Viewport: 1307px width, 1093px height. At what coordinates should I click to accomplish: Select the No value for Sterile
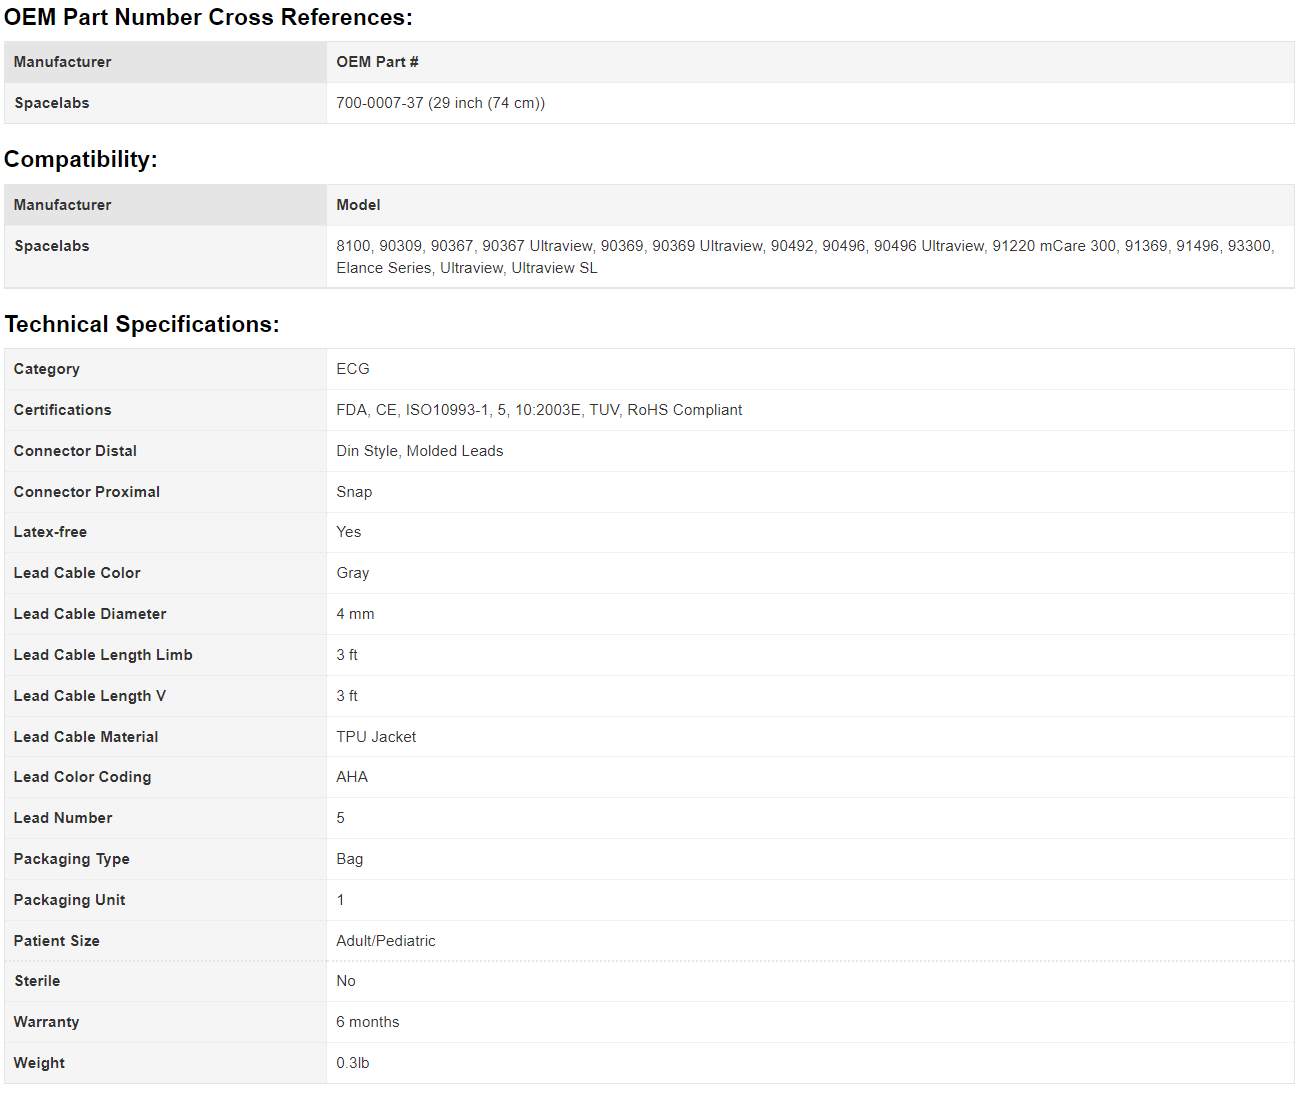tap(346, 981)
